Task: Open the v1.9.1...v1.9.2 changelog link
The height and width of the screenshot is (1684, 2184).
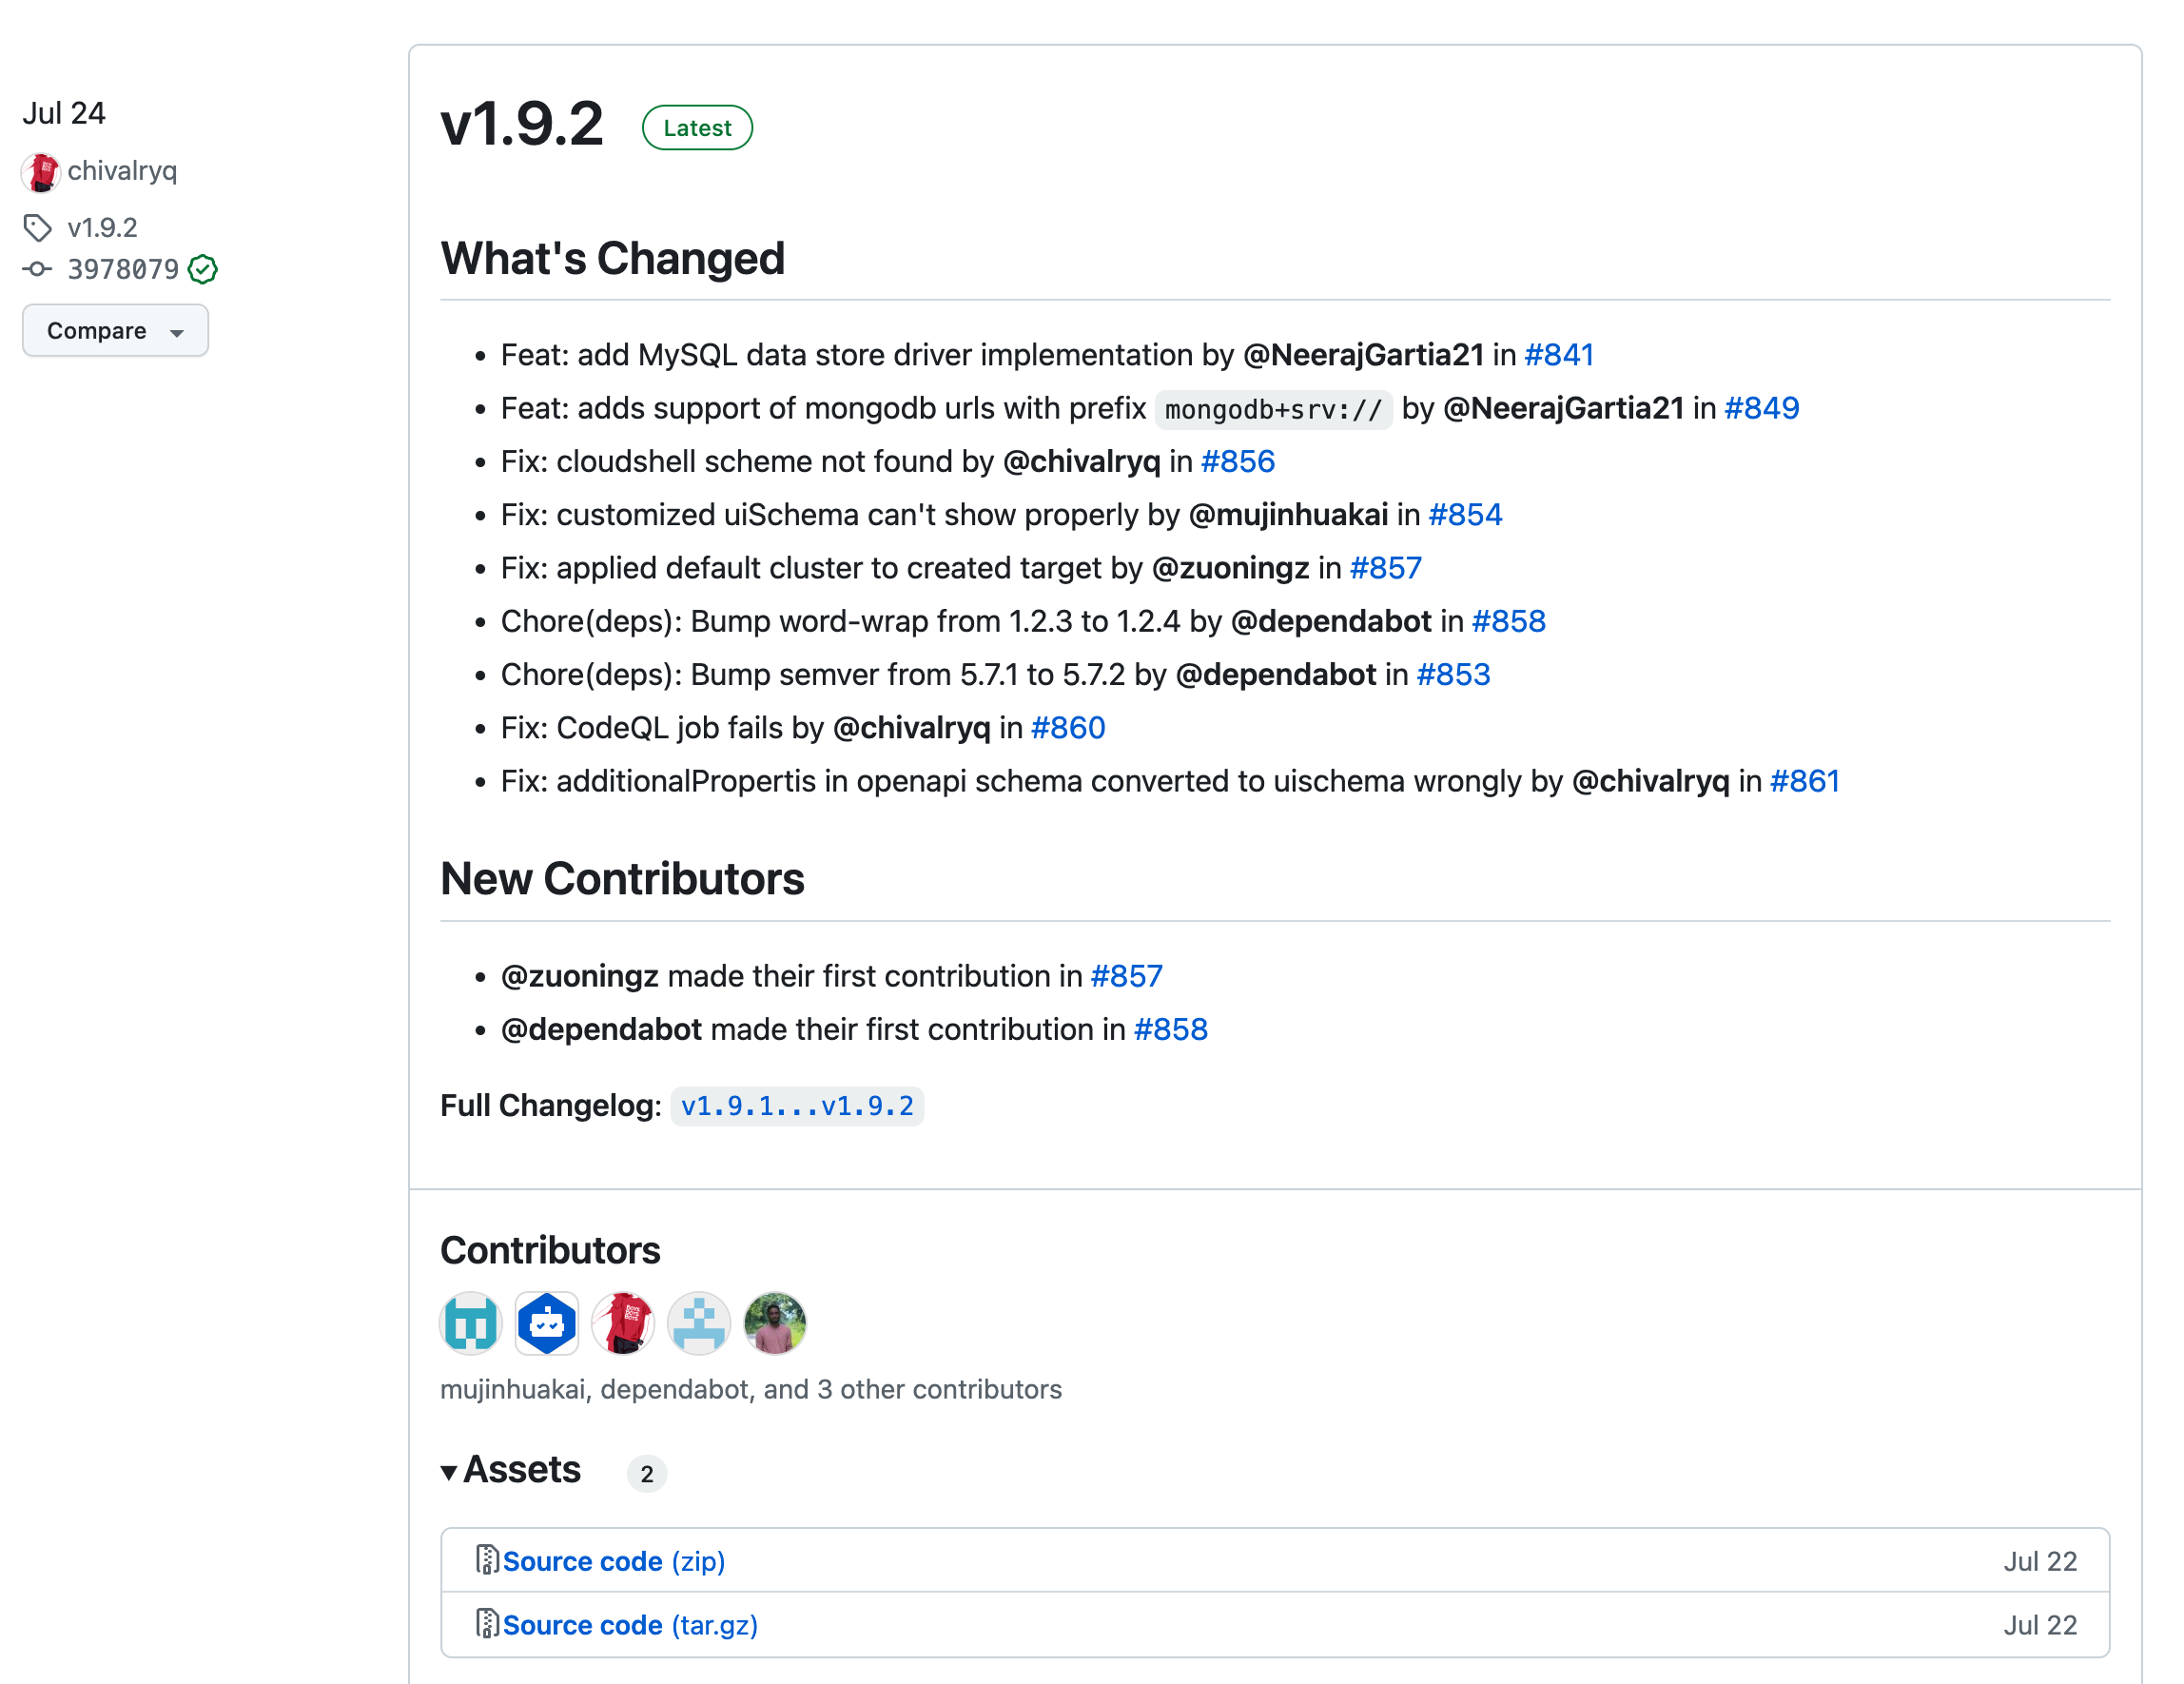Action: pyautogui.click(x=796, y=1106)
